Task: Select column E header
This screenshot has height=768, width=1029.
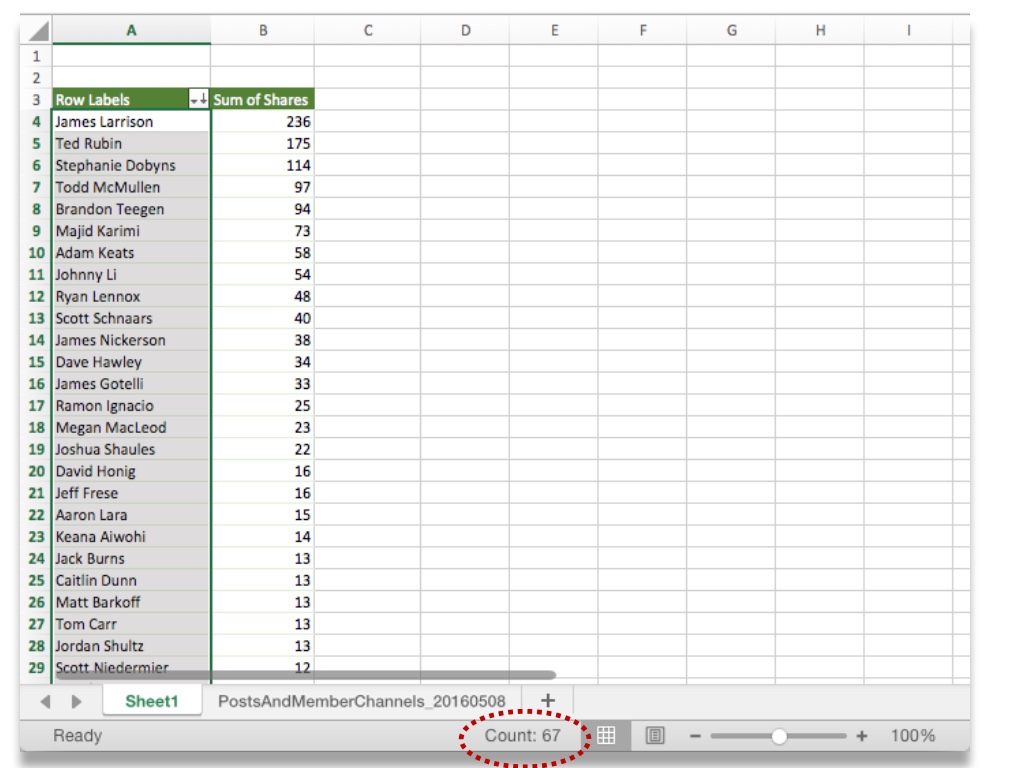Action: [x=554, y=30]
